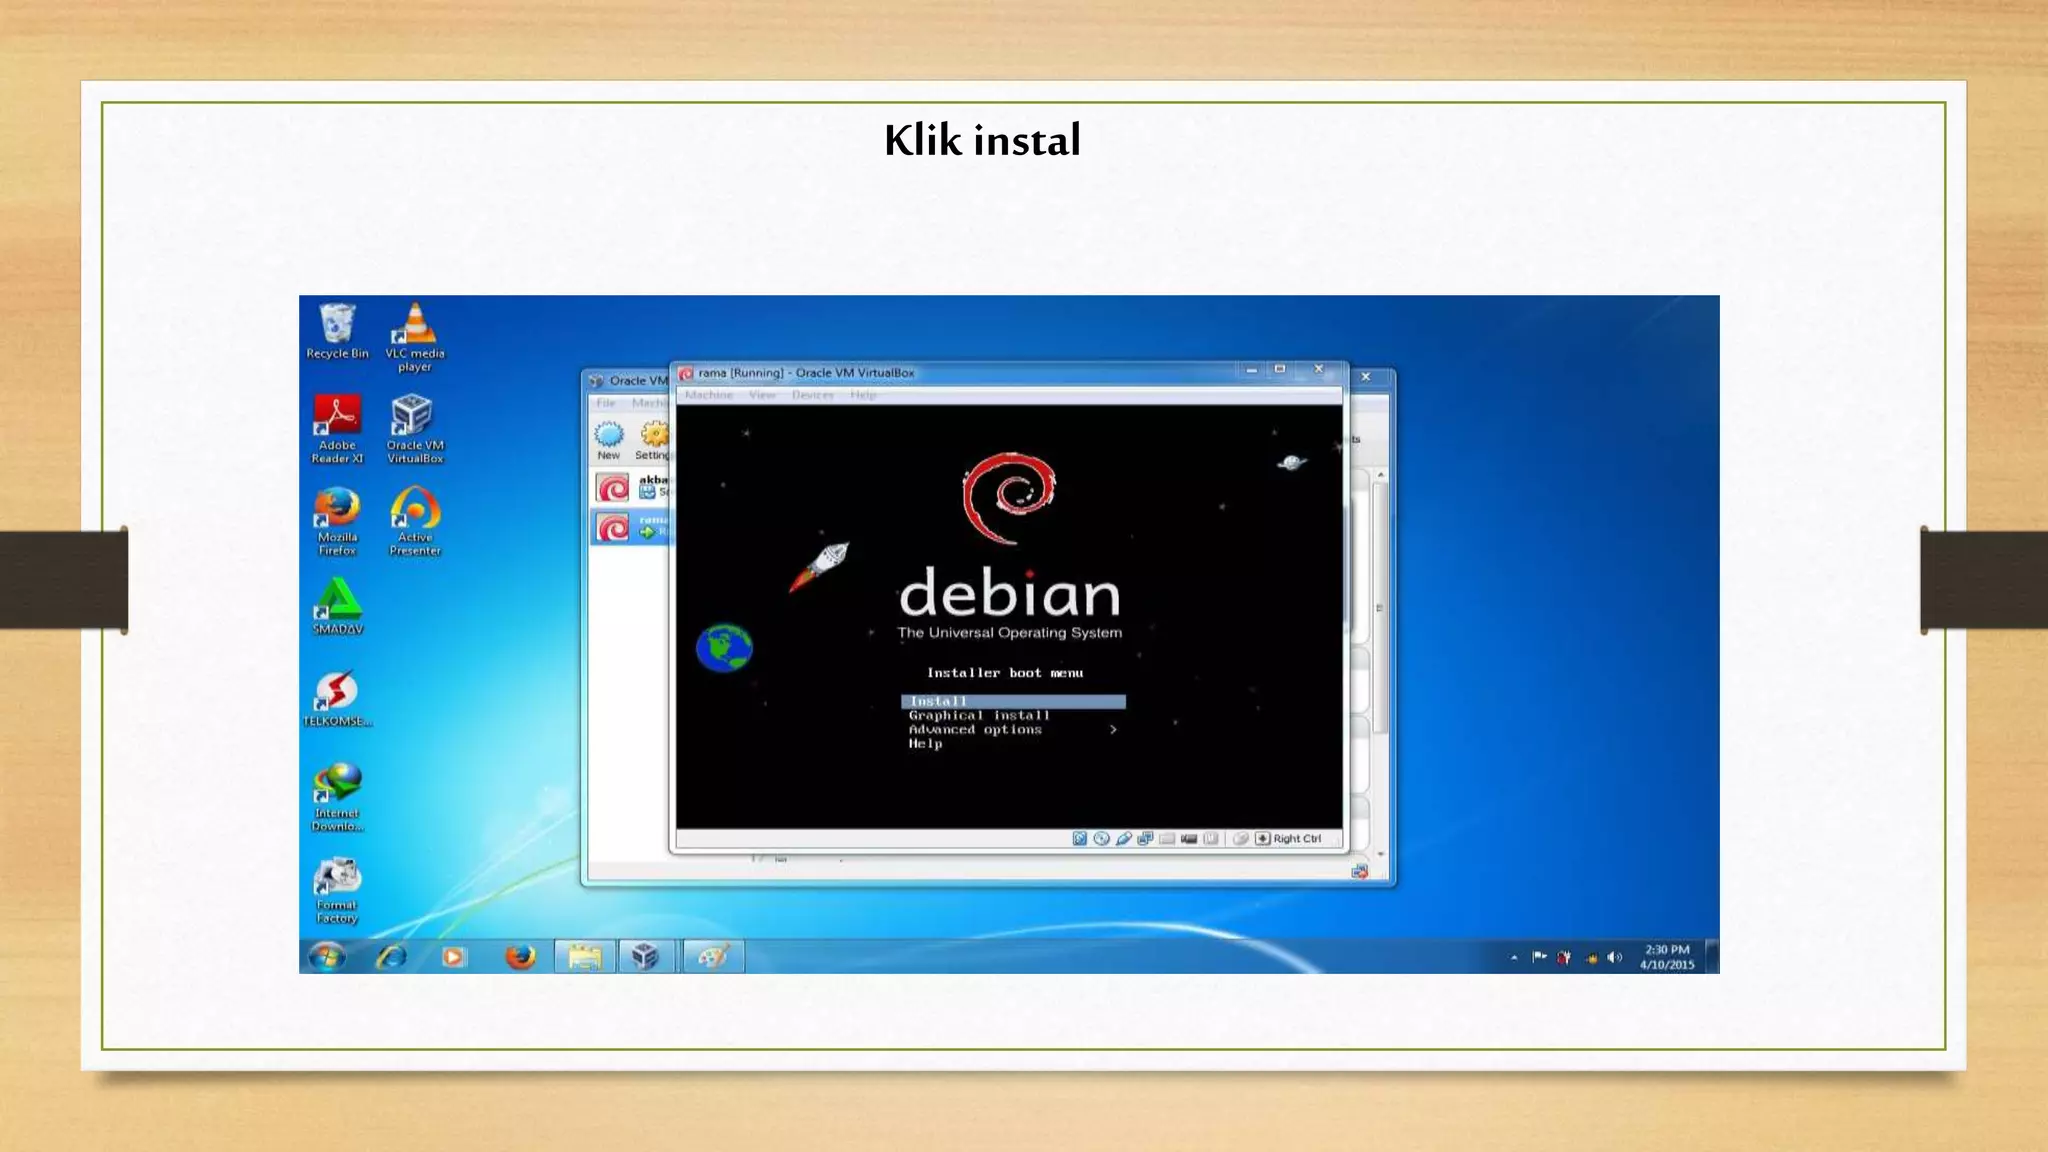Close the VirtualBox Manager window
This screenshot has height=1152, width=2048.
pos(1366,377)
